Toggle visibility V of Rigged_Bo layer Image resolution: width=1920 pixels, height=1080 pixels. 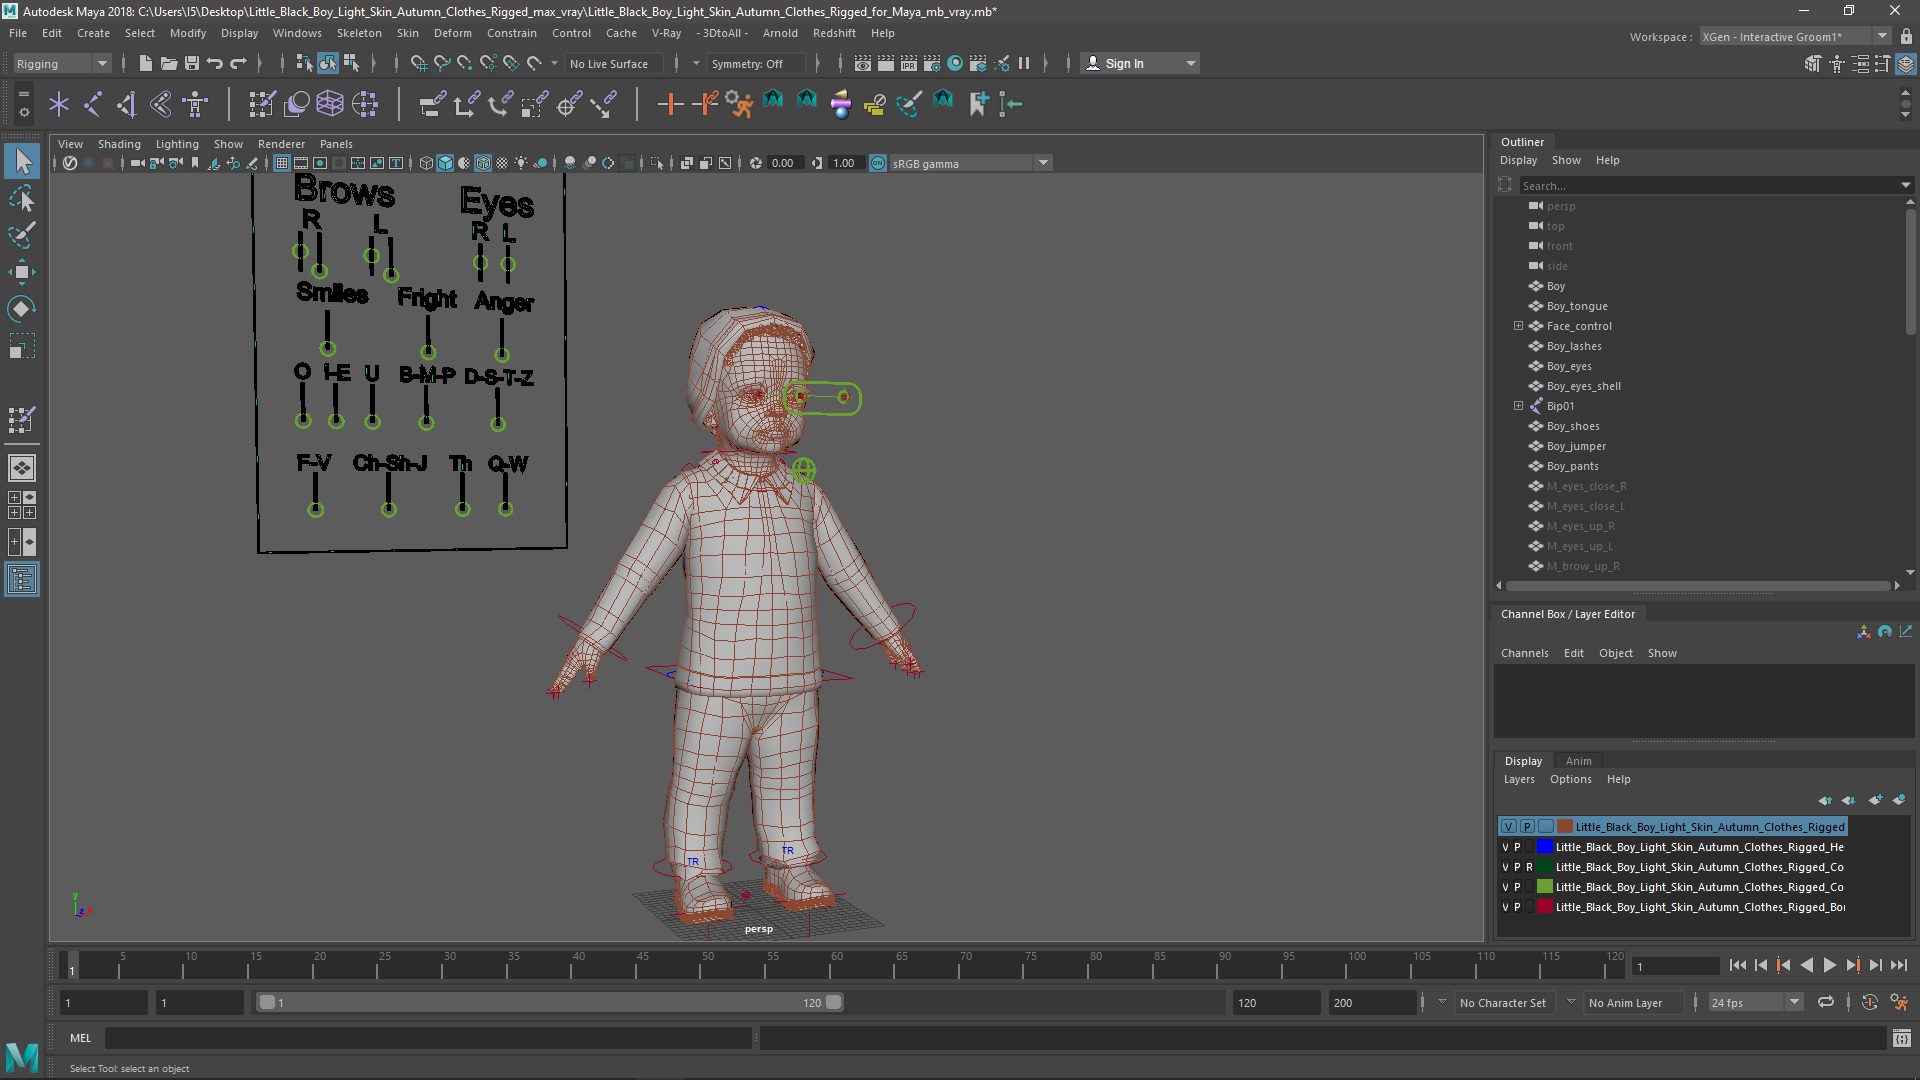1505,907
